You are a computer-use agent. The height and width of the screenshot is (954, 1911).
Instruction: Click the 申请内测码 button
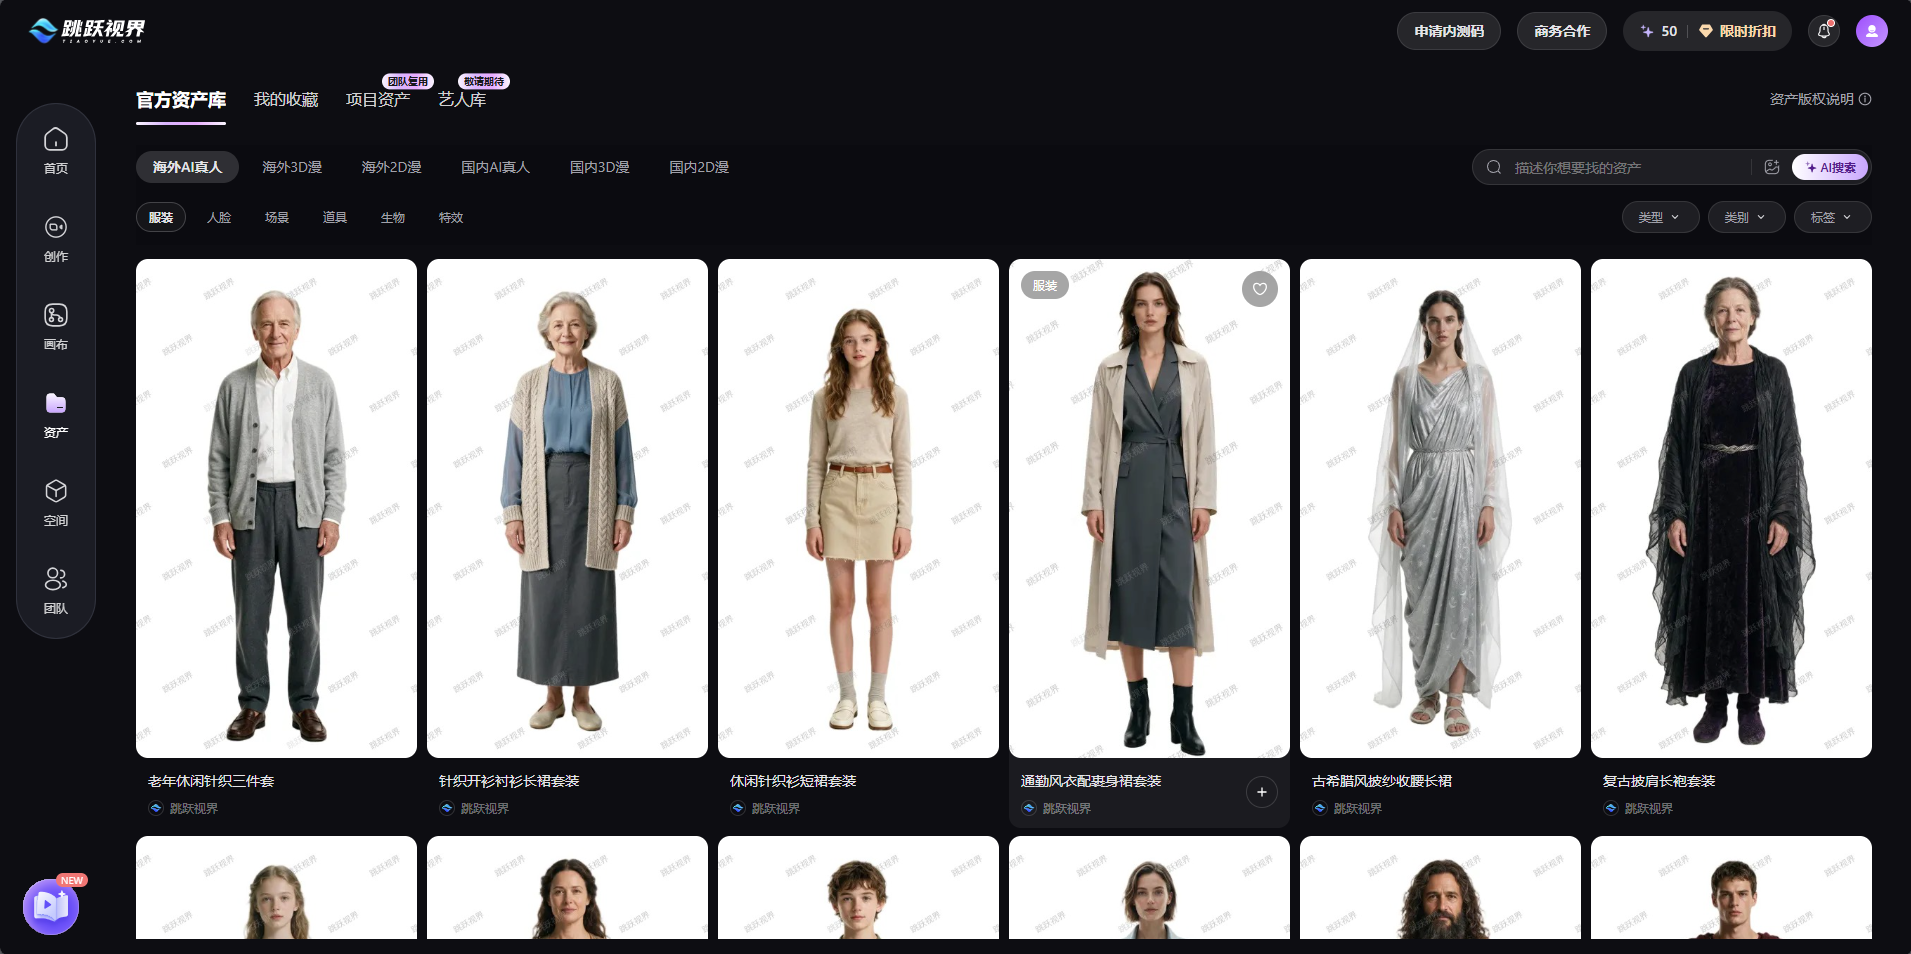pyautogui.click(x=1449, y=31)
